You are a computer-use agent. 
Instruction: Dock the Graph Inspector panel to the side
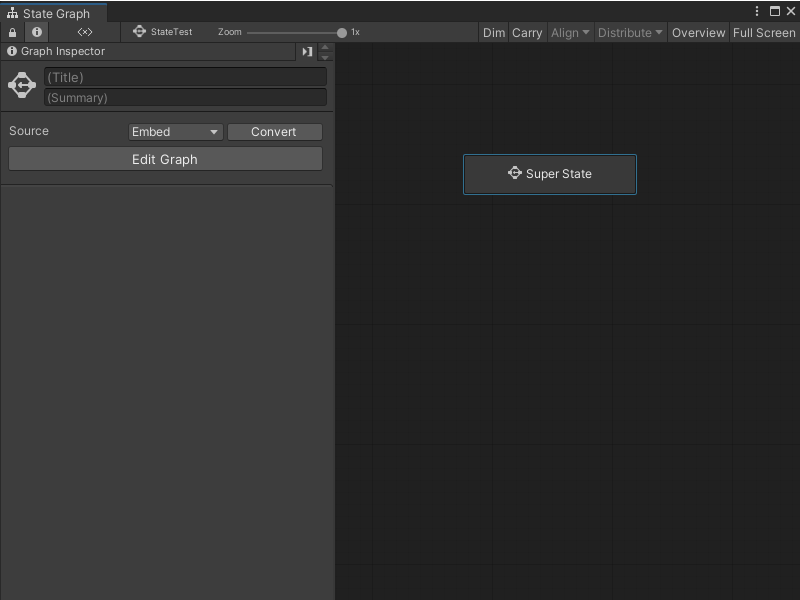tap(307, 52)
